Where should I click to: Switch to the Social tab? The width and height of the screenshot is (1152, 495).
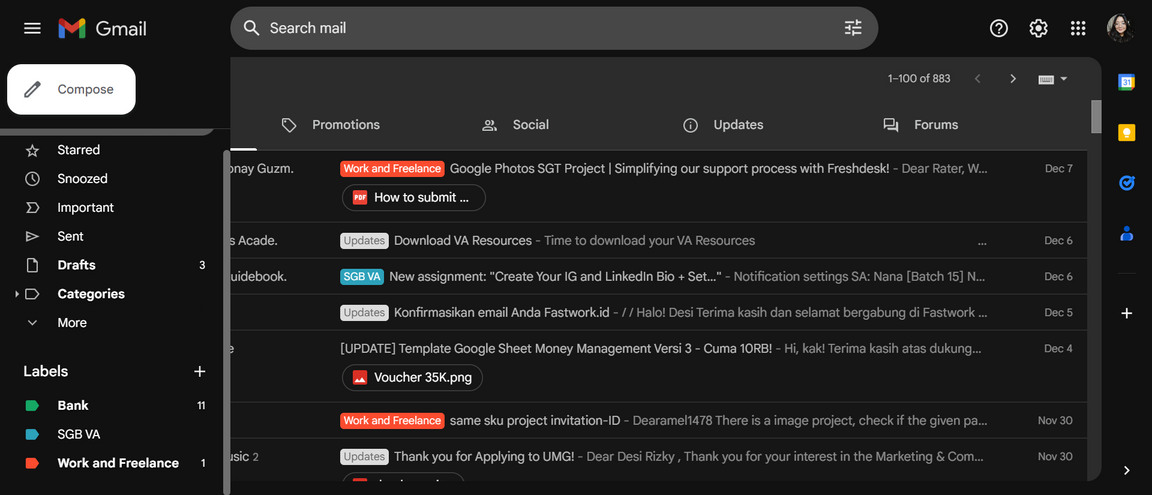coord(516,125)
